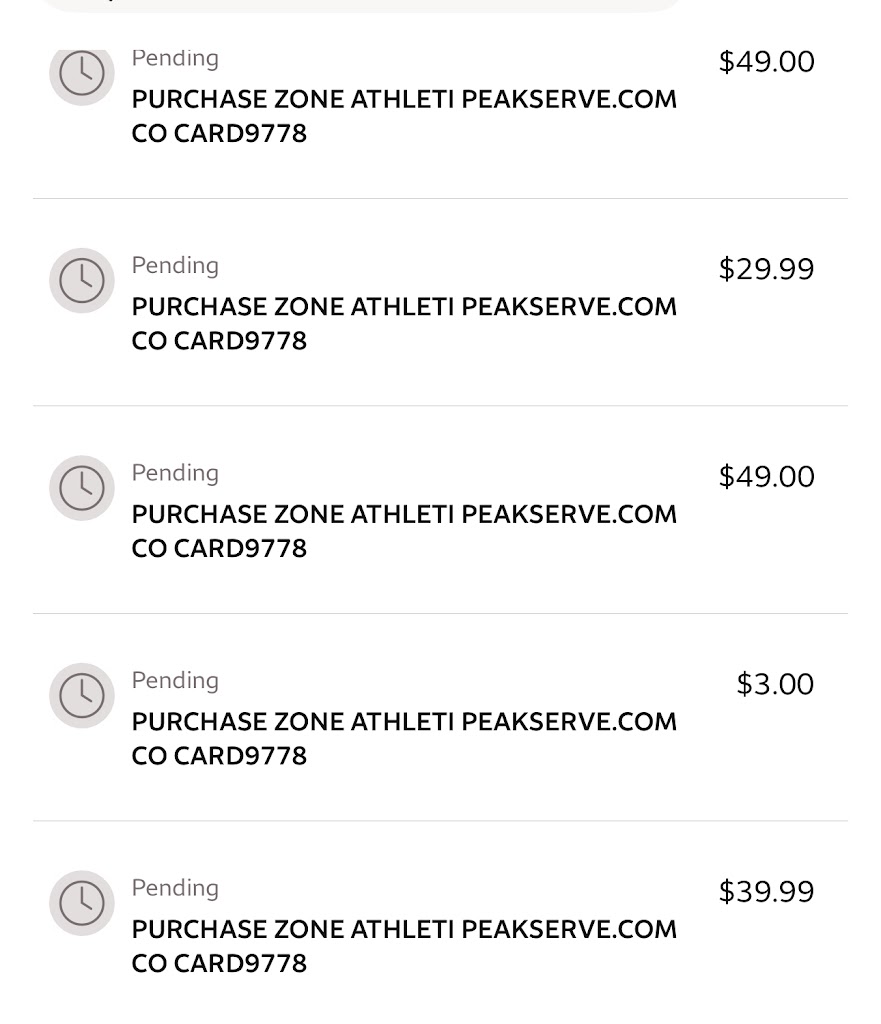Click clock icon of $49.00 charge above $29.99
This screenshot has width=881, height=1024.
click(x=82, y=74)
